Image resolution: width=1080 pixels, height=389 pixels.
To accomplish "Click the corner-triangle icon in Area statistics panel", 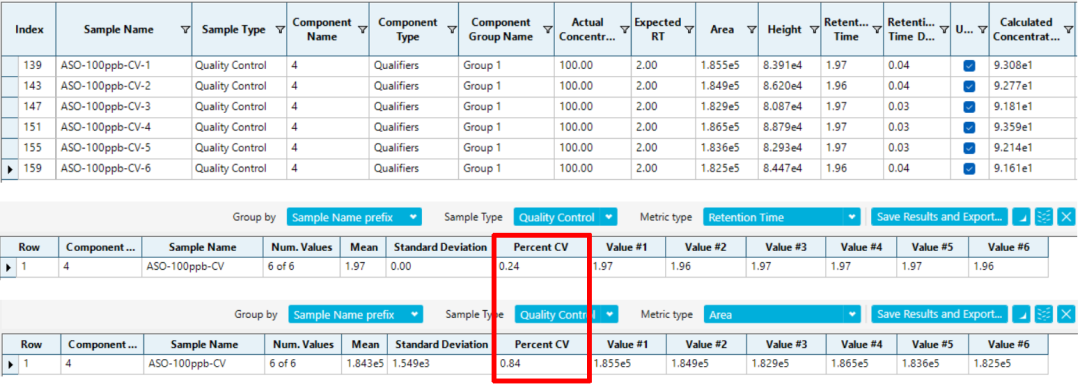I will click(x=1021, y=314).
